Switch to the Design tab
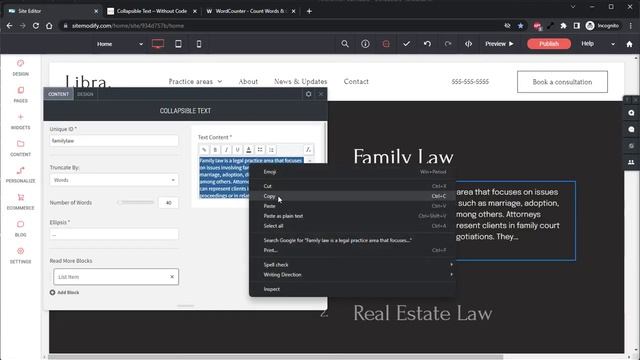640x360 pixels. [85, 94]
